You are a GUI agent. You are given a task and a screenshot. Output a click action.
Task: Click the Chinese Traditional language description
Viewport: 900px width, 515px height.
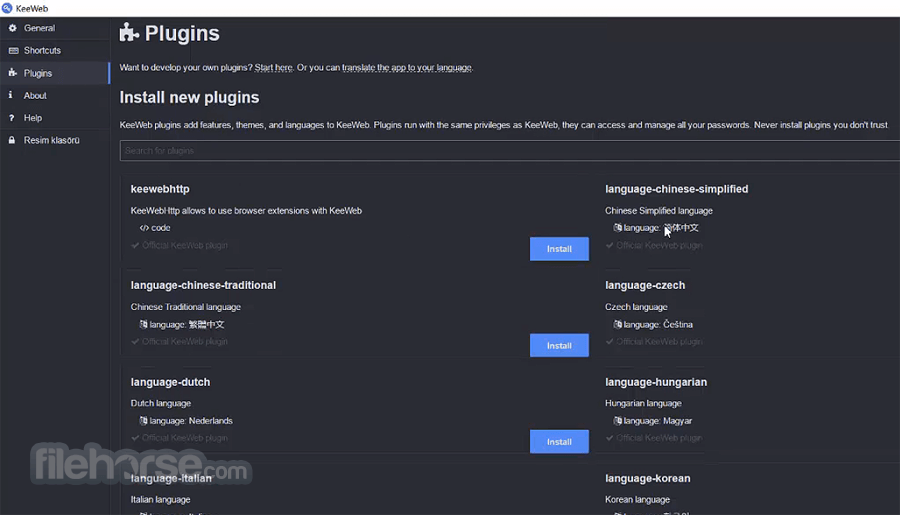click(185, 307)
